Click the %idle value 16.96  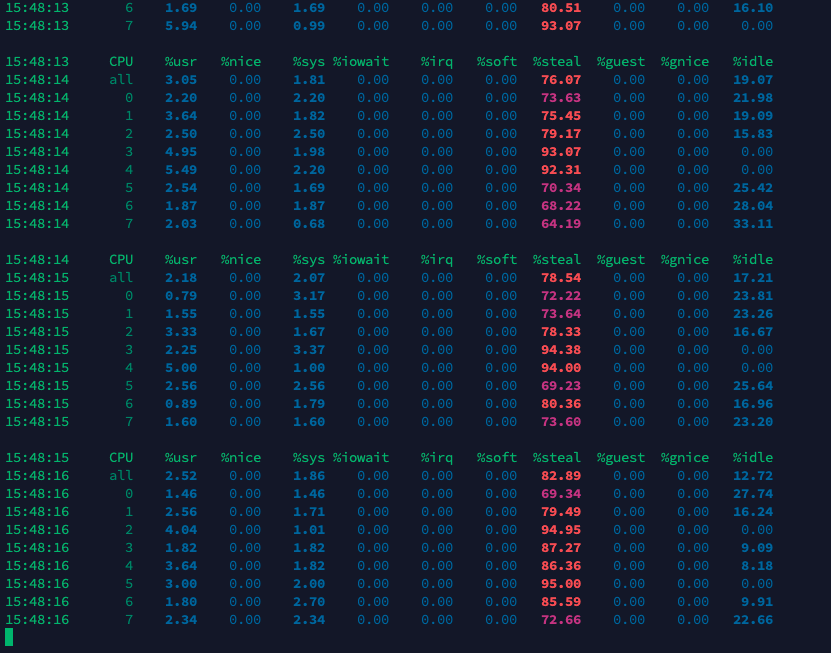(753, 404)
